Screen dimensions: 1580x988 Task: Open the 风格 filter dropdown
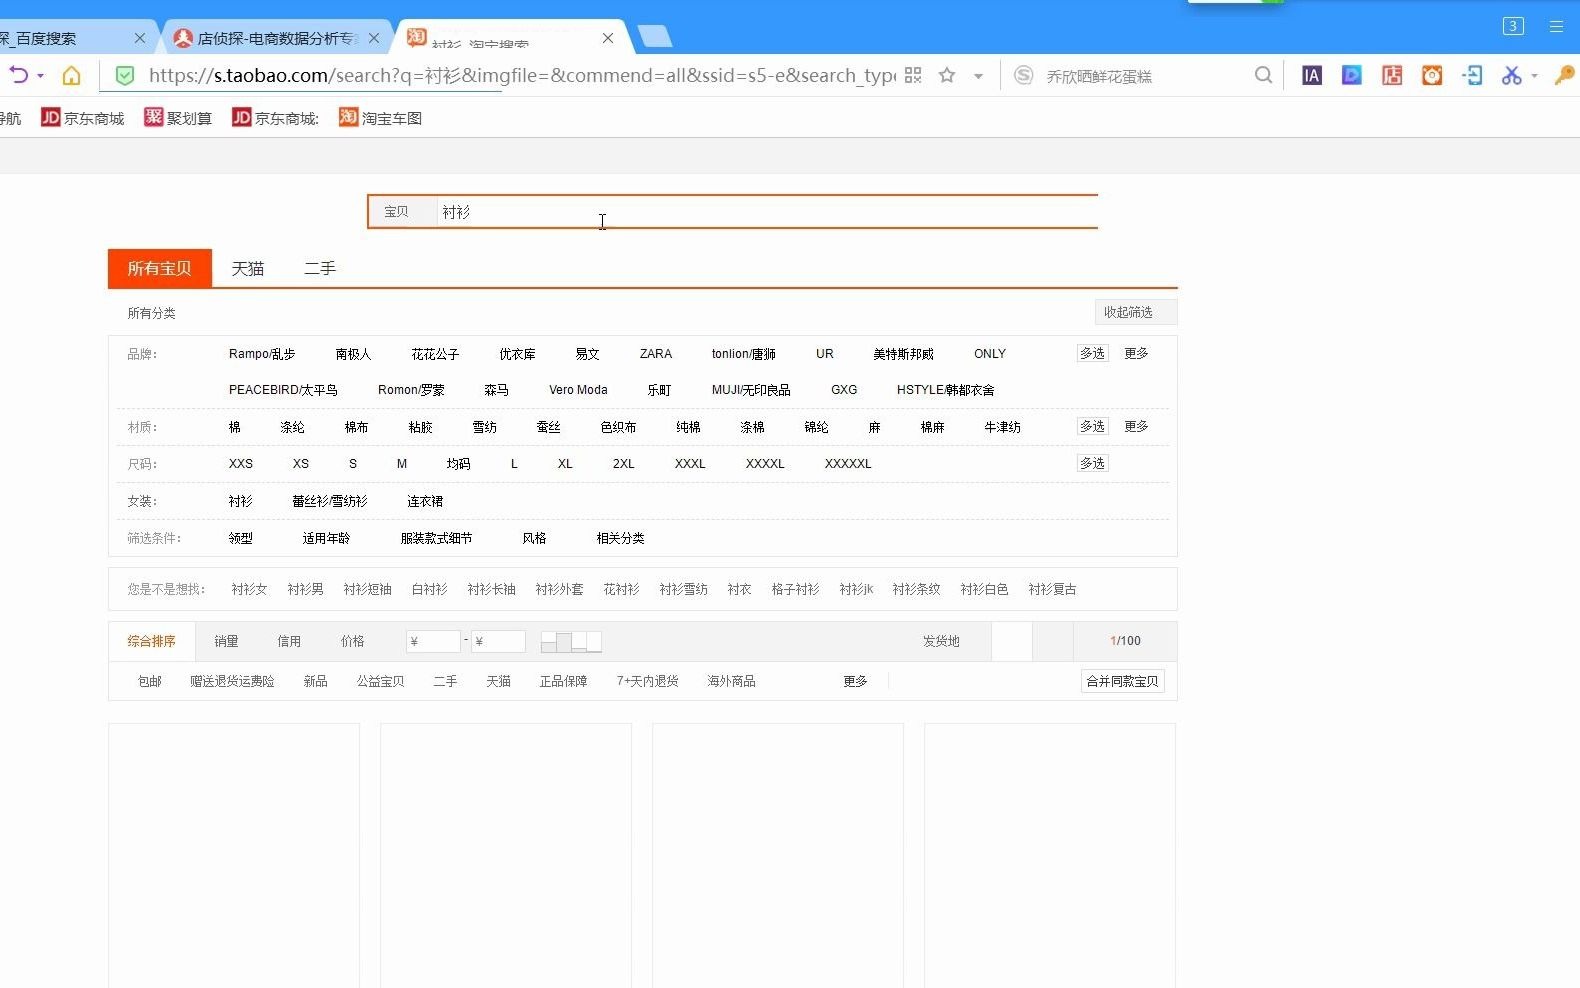point(534,538)
